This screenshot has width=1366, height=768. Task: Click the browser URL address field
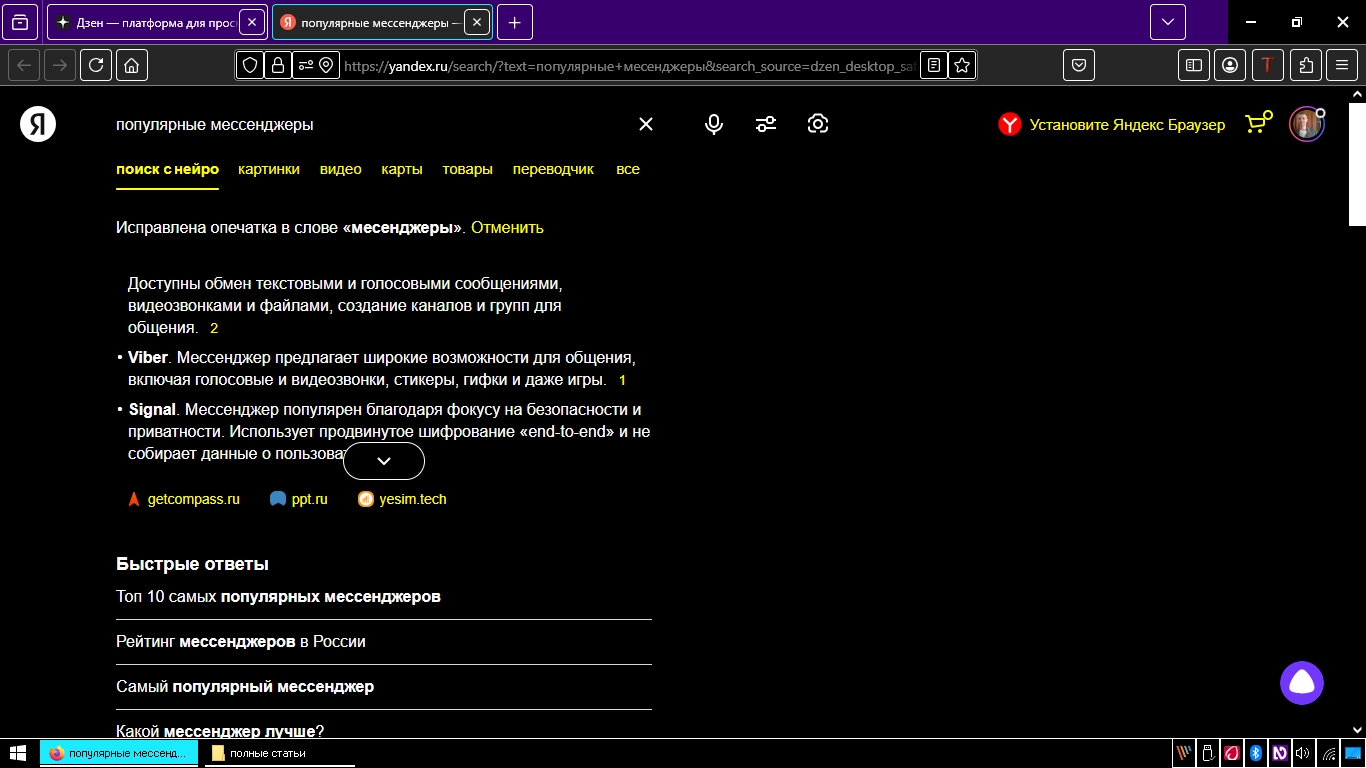coord(629,65)
